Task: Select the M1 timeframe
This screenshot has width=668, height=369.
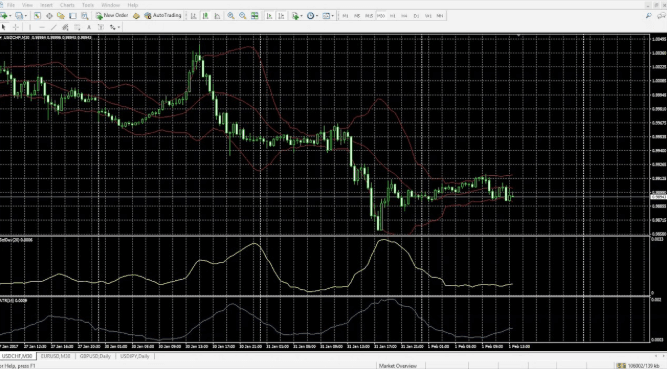Action: 345,16
